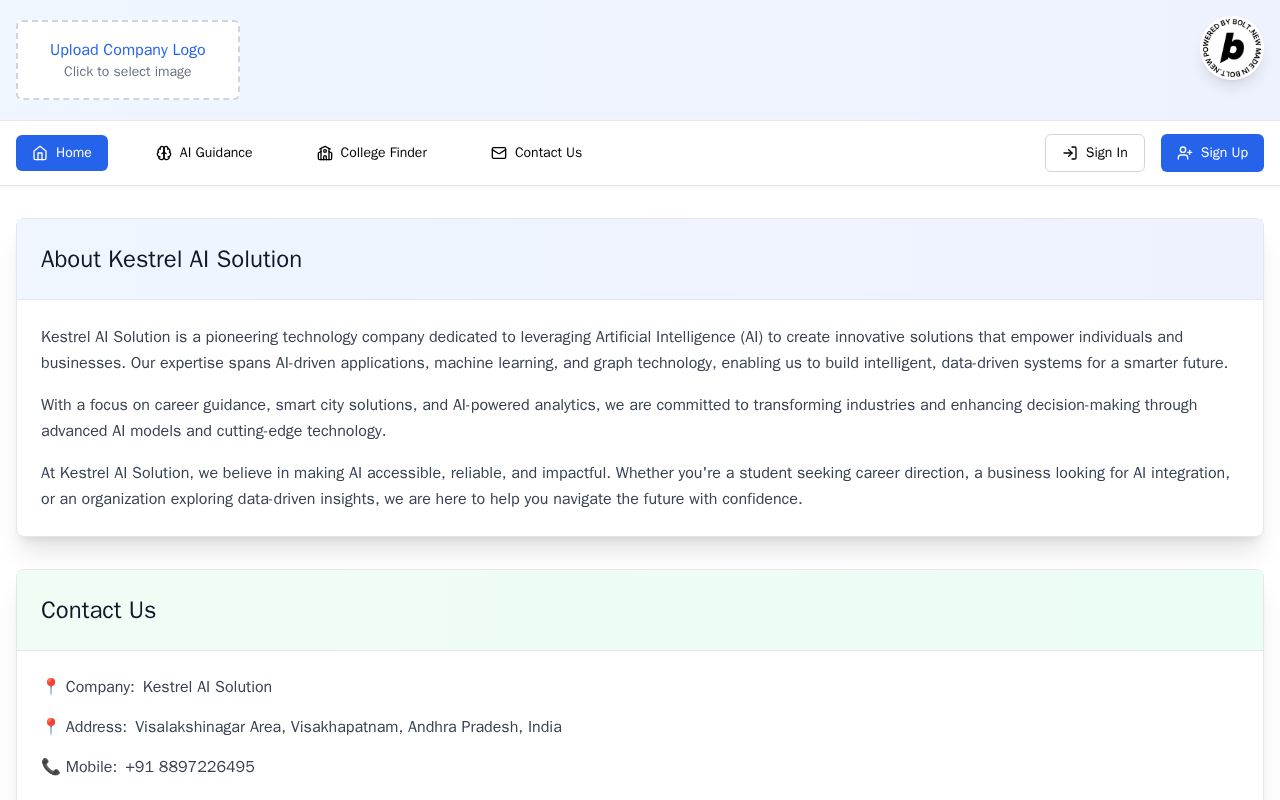Select the phone emoji before Mobile

pos(51,767)
